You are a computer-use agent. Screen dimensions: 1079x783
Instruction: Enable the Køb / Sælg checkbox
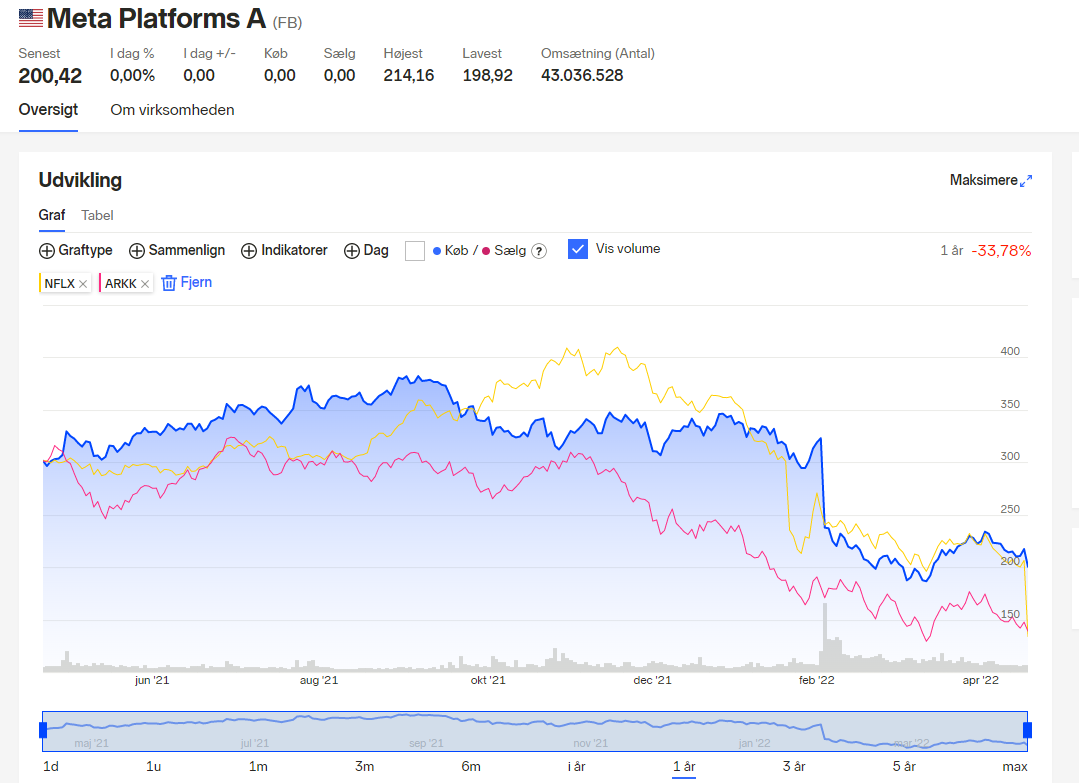(x=415, y=251)
